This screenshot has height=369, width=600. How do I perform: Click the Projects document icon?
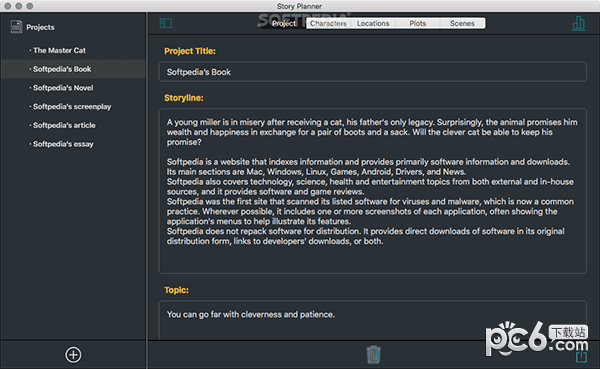(x=16, y=27)
